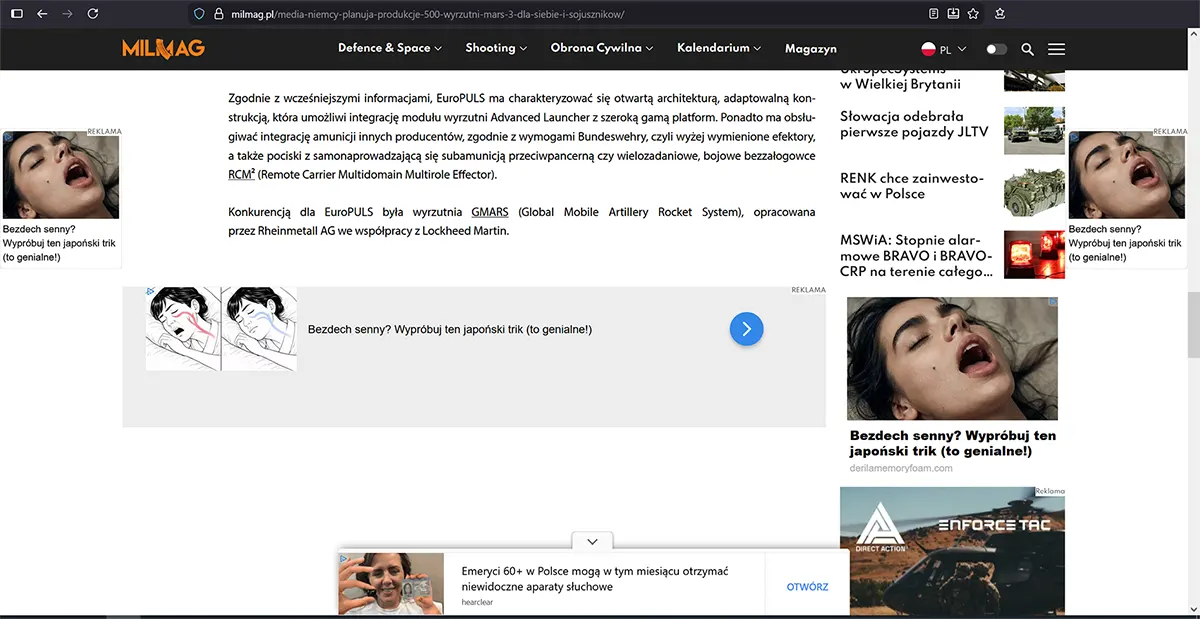
Task: Bookmark the page via the star icon
Action: click(x=972, y=14)
